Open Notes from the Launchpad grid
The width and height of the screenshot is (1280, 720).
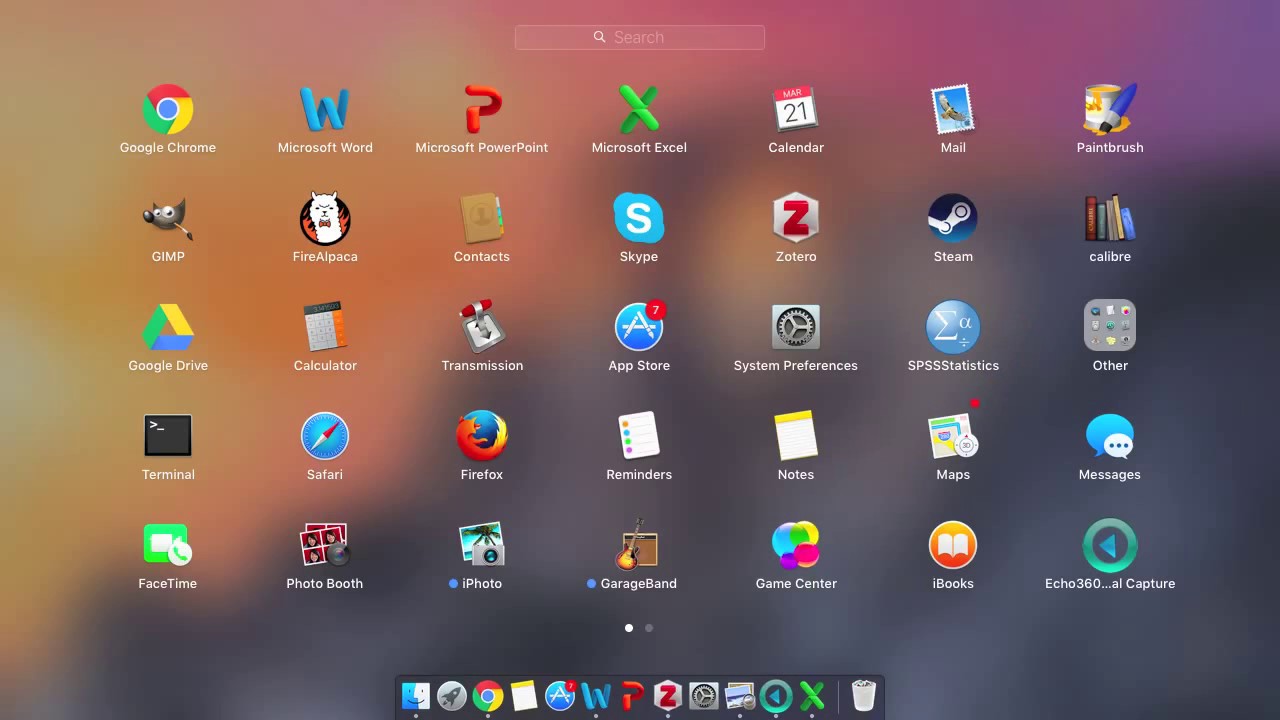tap(796, 437)
